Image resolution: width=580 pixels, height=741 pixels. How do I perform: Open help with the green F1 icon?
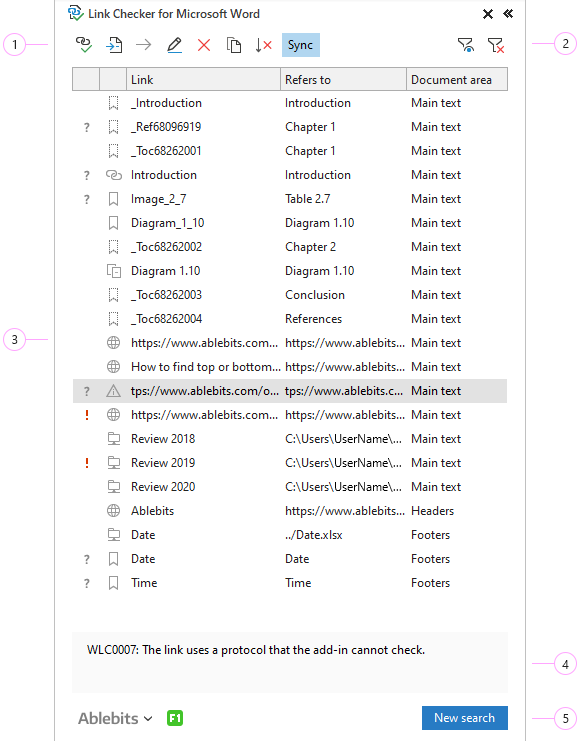pyautogui.click(x=175, y=718)
